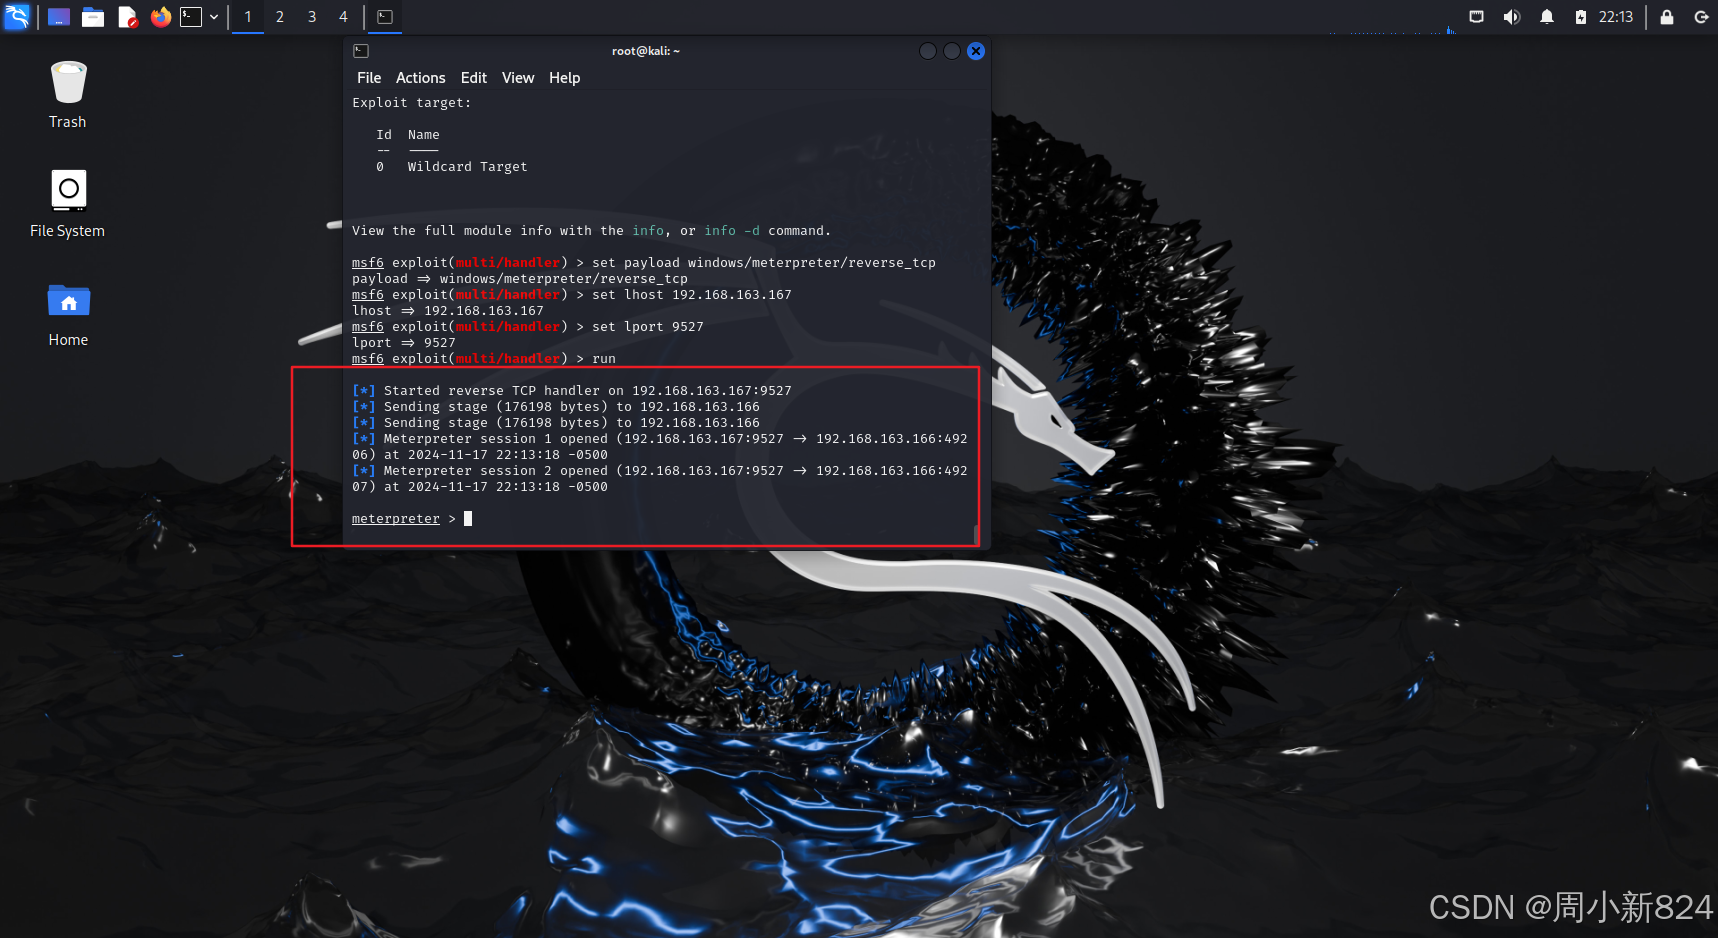
Task: Select the Trash desktop icon
Action: click(68, 95)
